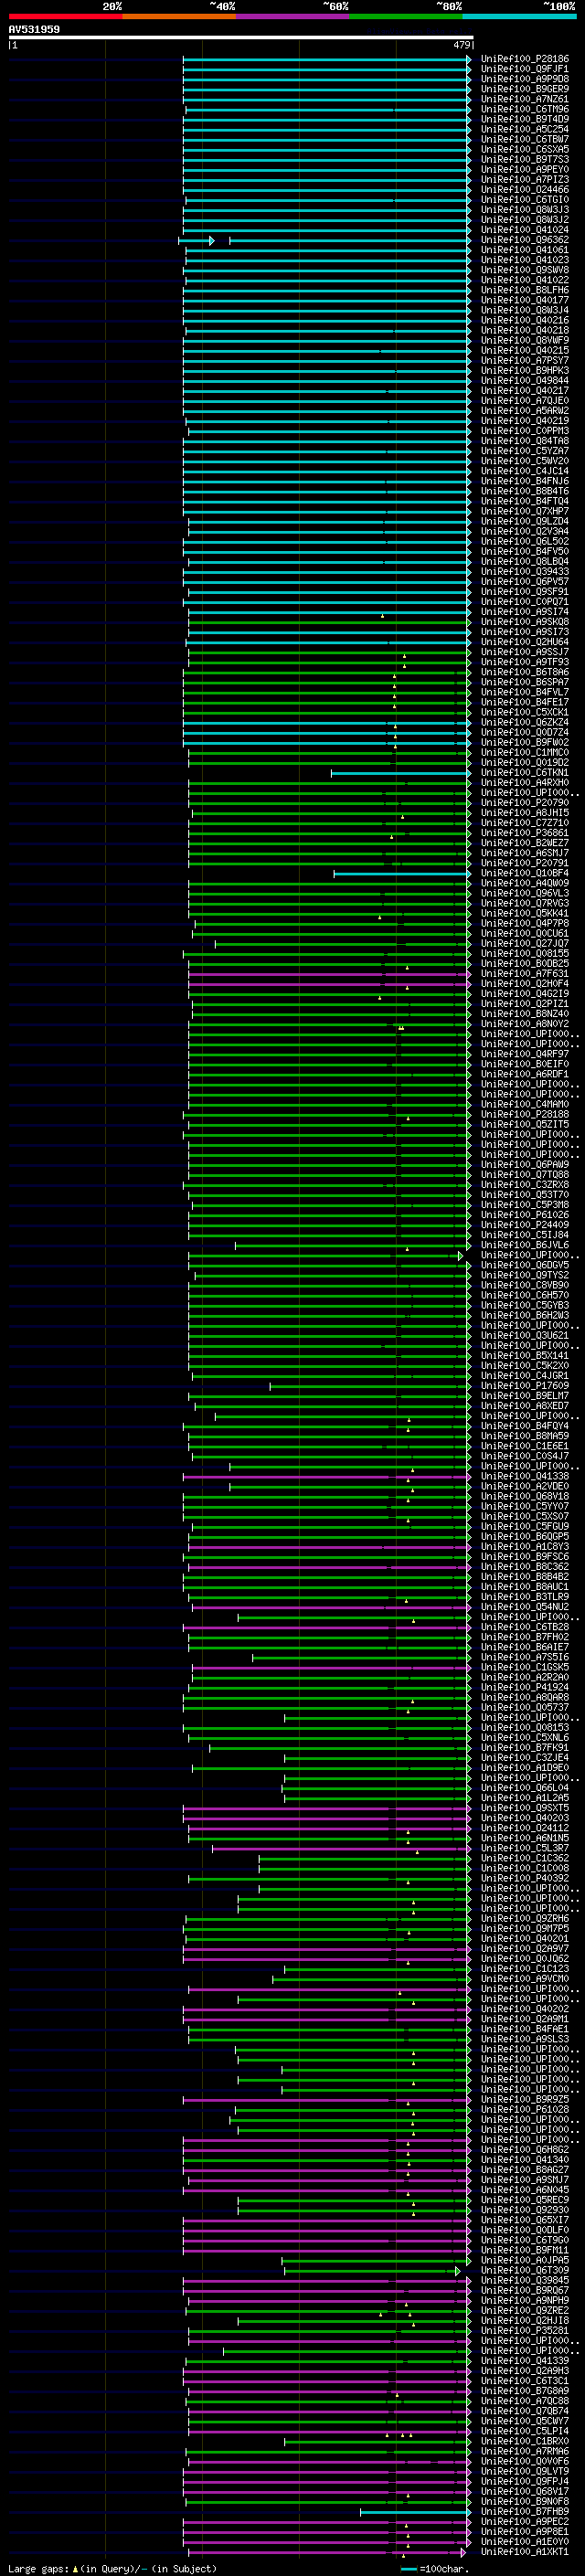585x2576 pixels.
Task: Select the UniRef100_O24466 label
Action: [x=524, y=189]
